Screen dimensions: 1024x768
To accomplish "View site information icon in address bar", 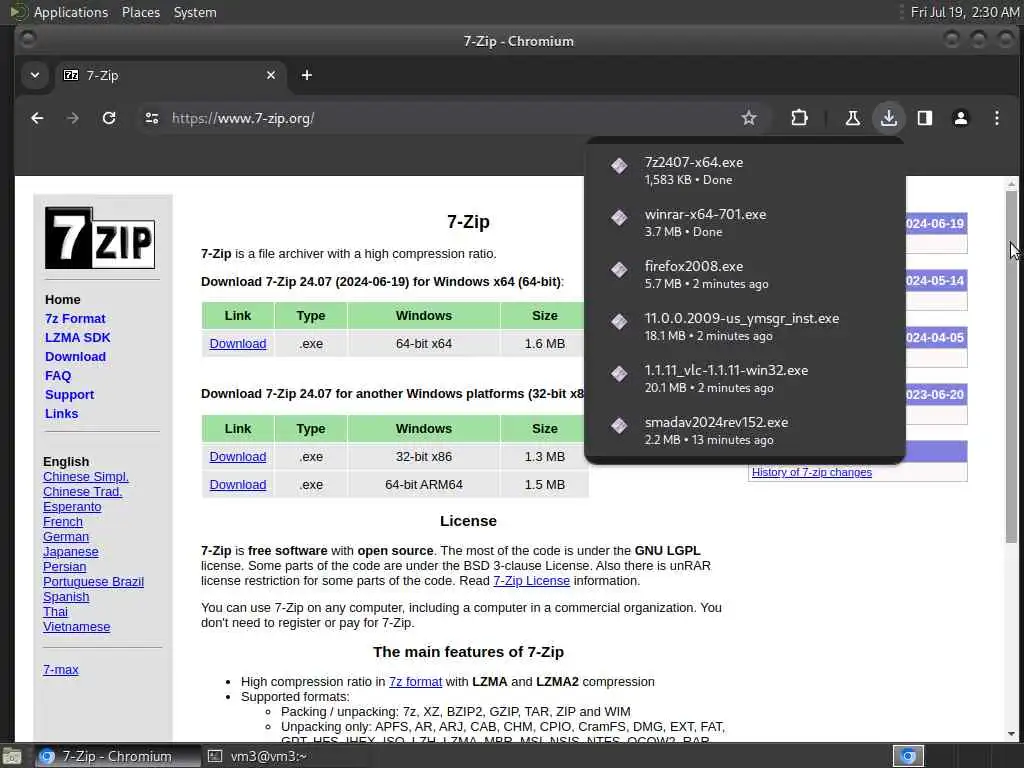I will click(x=152, y=118).
